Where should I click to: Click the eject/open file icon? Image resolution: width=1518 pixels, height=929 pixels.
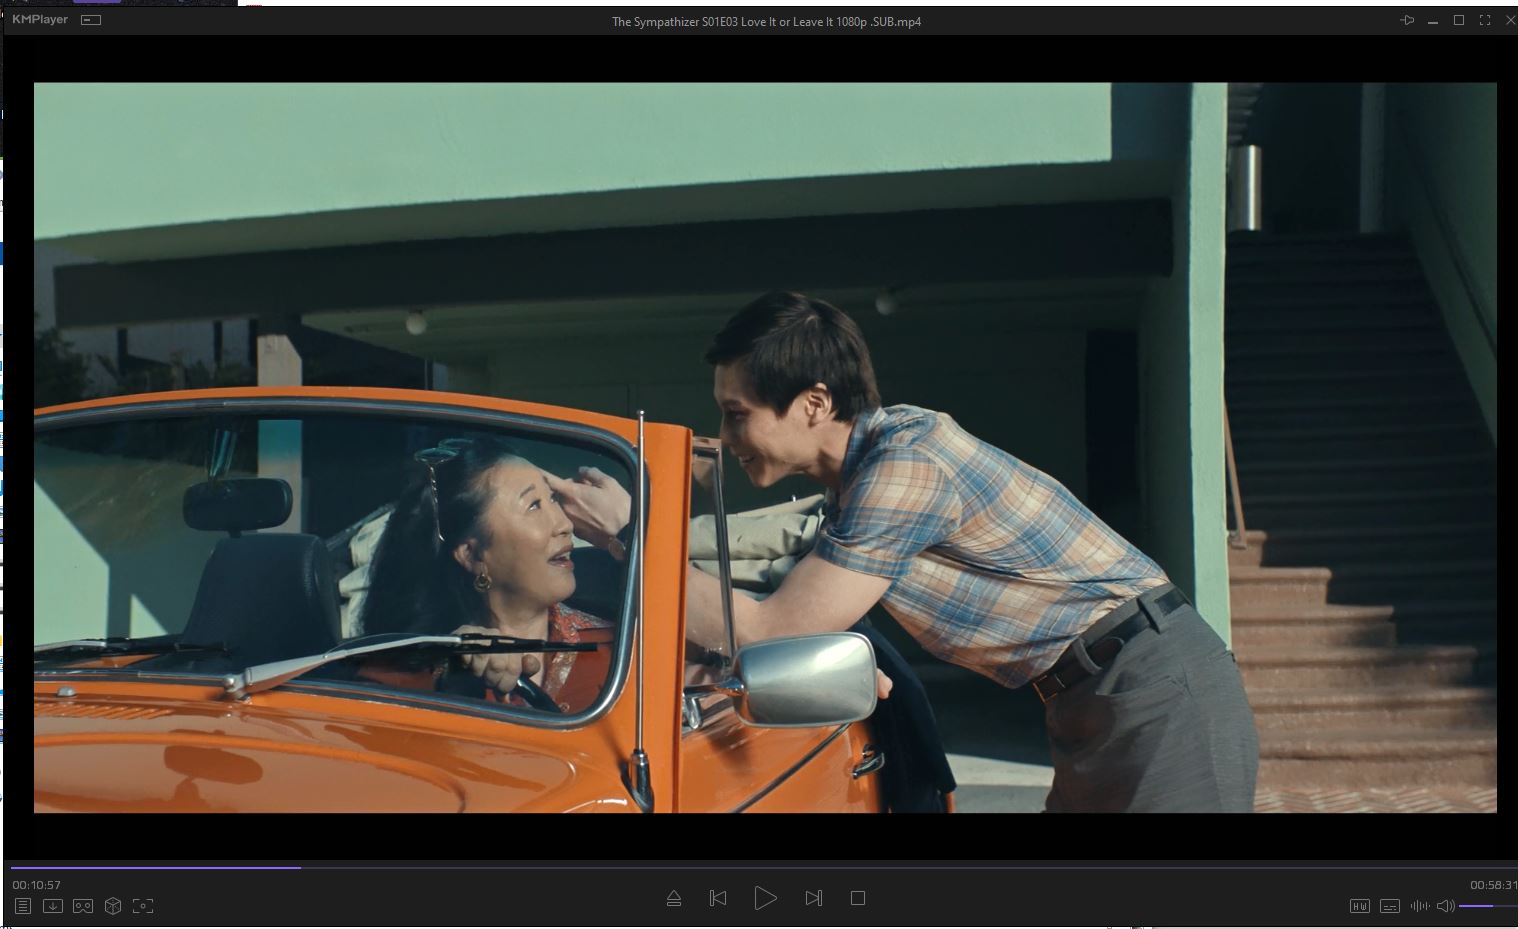(674, 898)
